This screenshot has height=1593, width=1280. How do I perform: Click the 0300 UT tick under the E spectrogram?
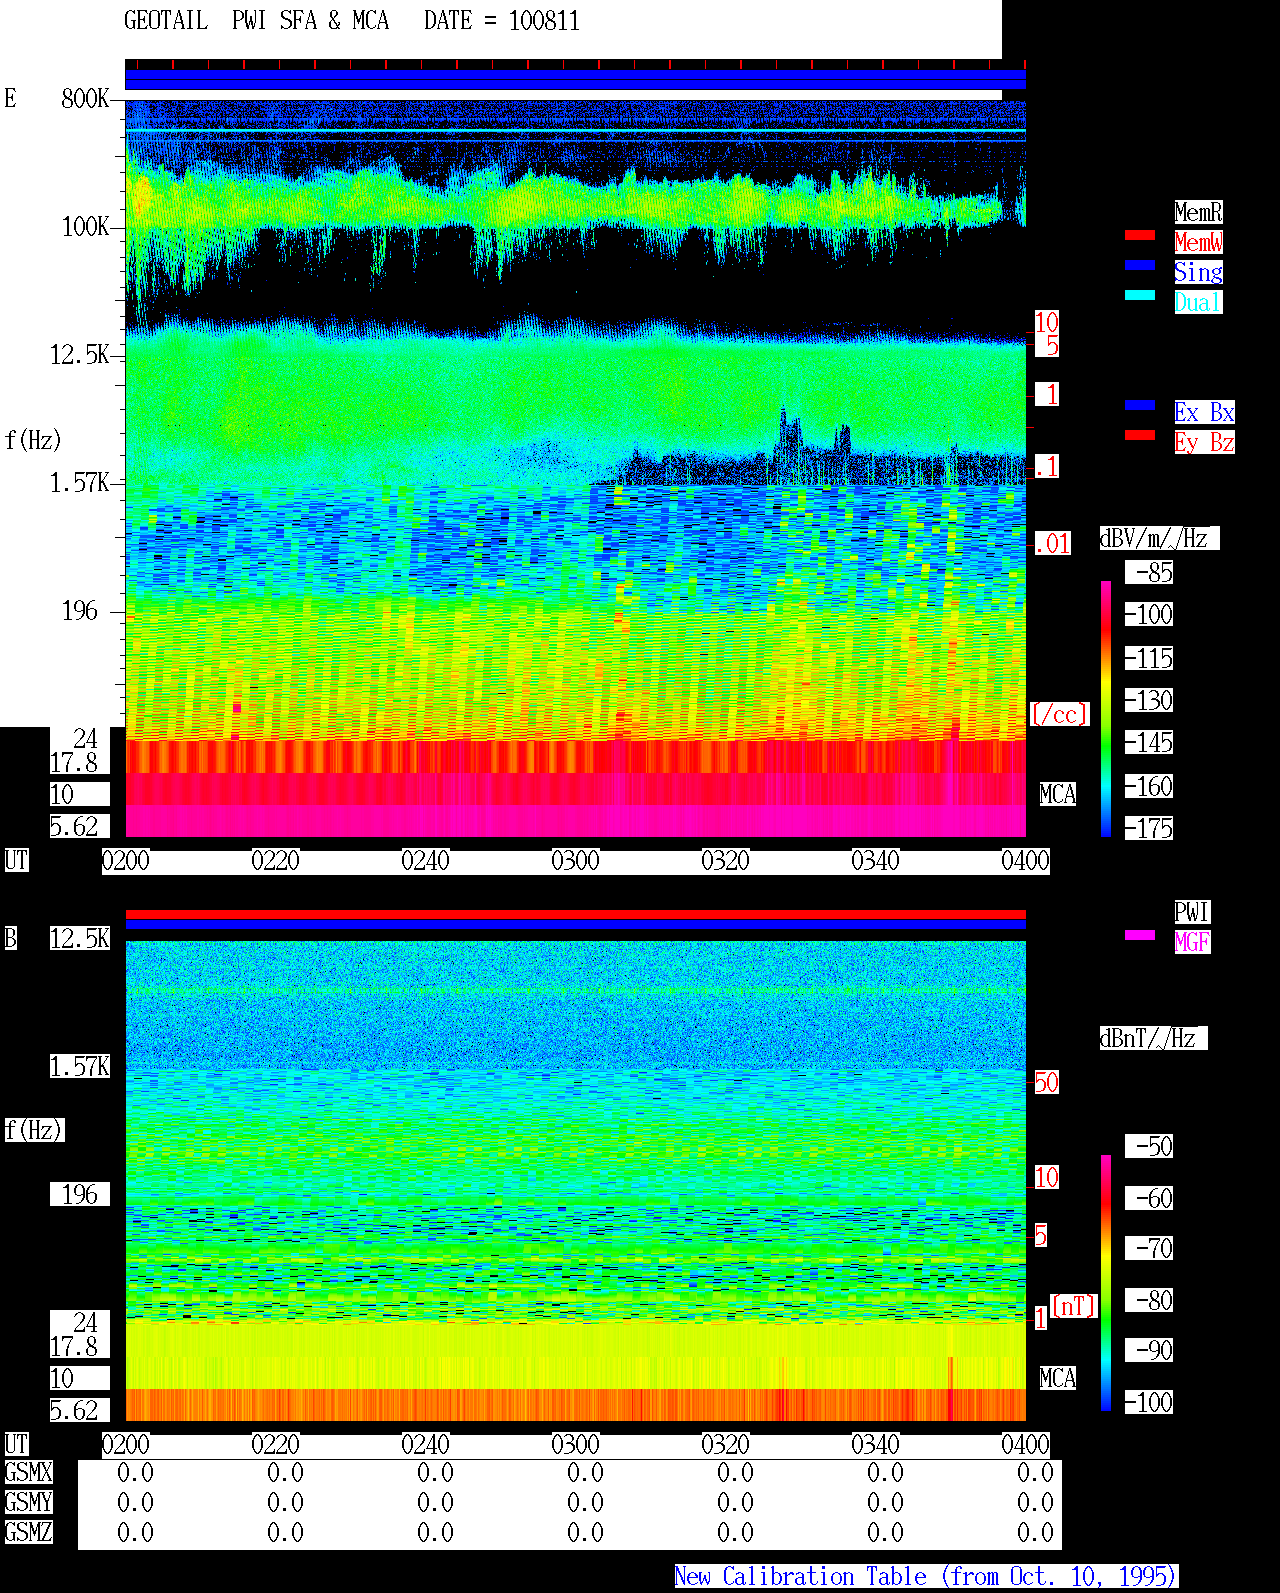(575, 861)
